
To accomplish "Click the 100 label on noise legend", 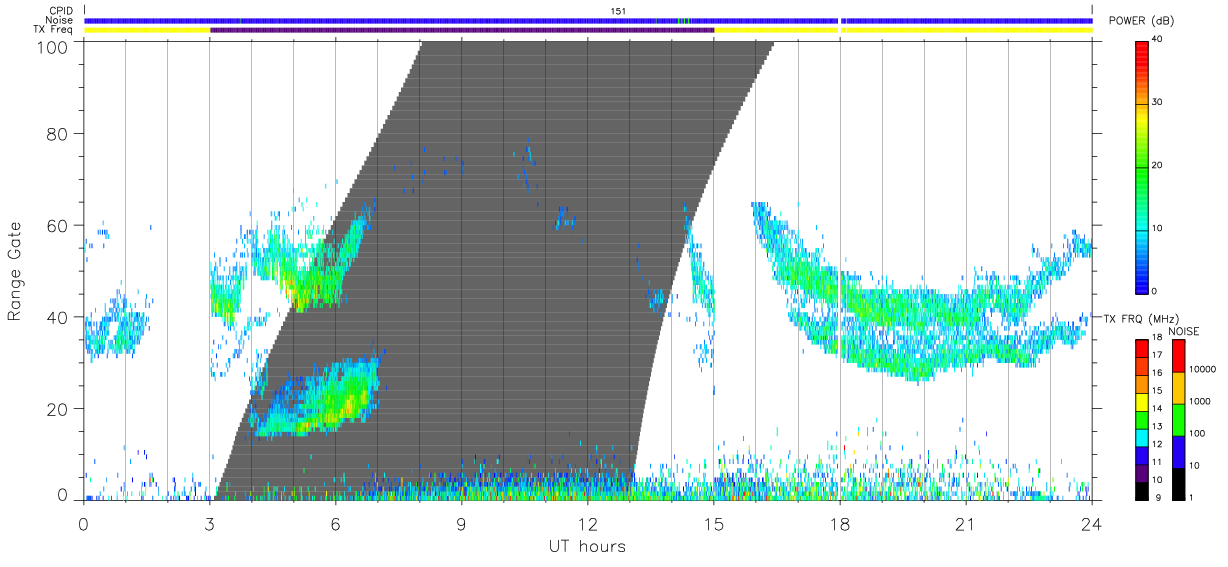I will (x=1197, y=433).
